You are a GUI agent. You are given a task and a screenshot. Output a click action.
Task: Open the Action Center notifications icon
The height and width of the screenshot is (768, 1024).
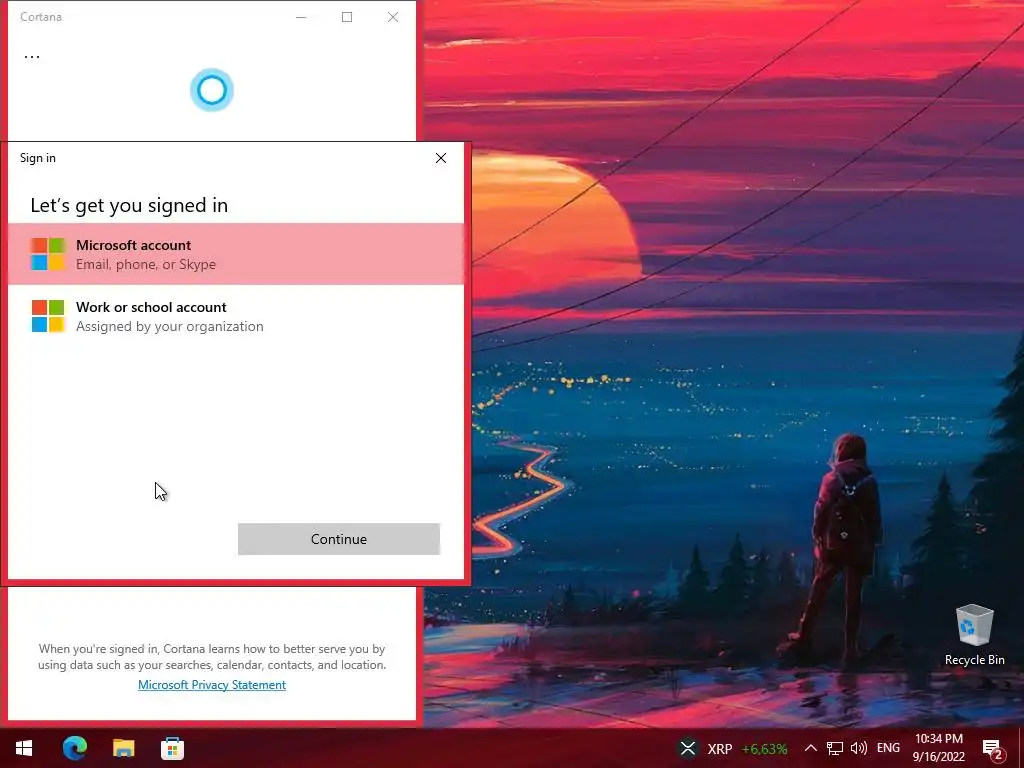(x=993, y=749)
